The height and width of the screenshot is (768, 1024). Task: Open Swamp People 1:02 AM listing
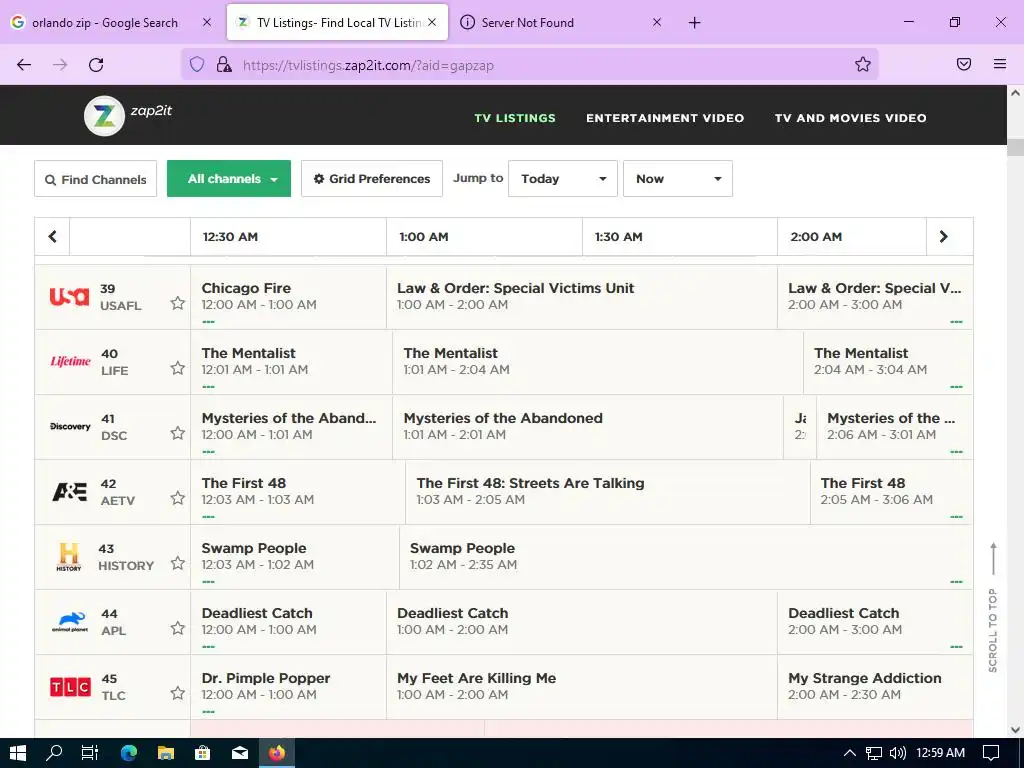[x=686, y=556]
